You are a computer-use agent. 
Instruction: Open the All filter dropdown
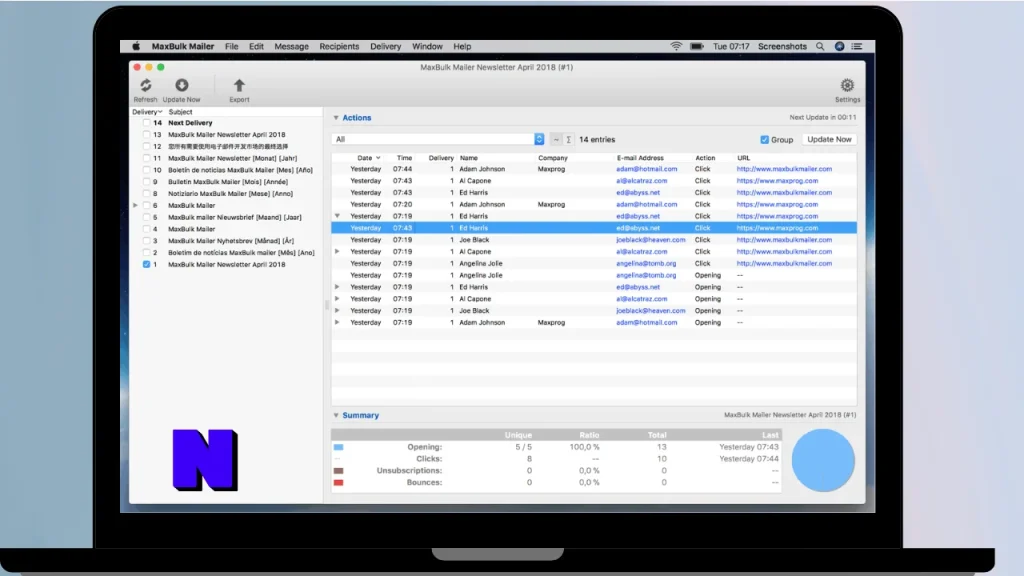[438, 139]
